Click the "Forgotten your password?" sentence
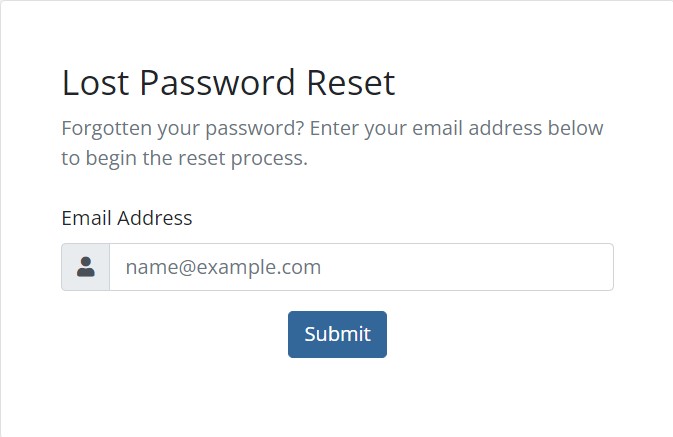This screenshot has width=673, height=437. 183,129
